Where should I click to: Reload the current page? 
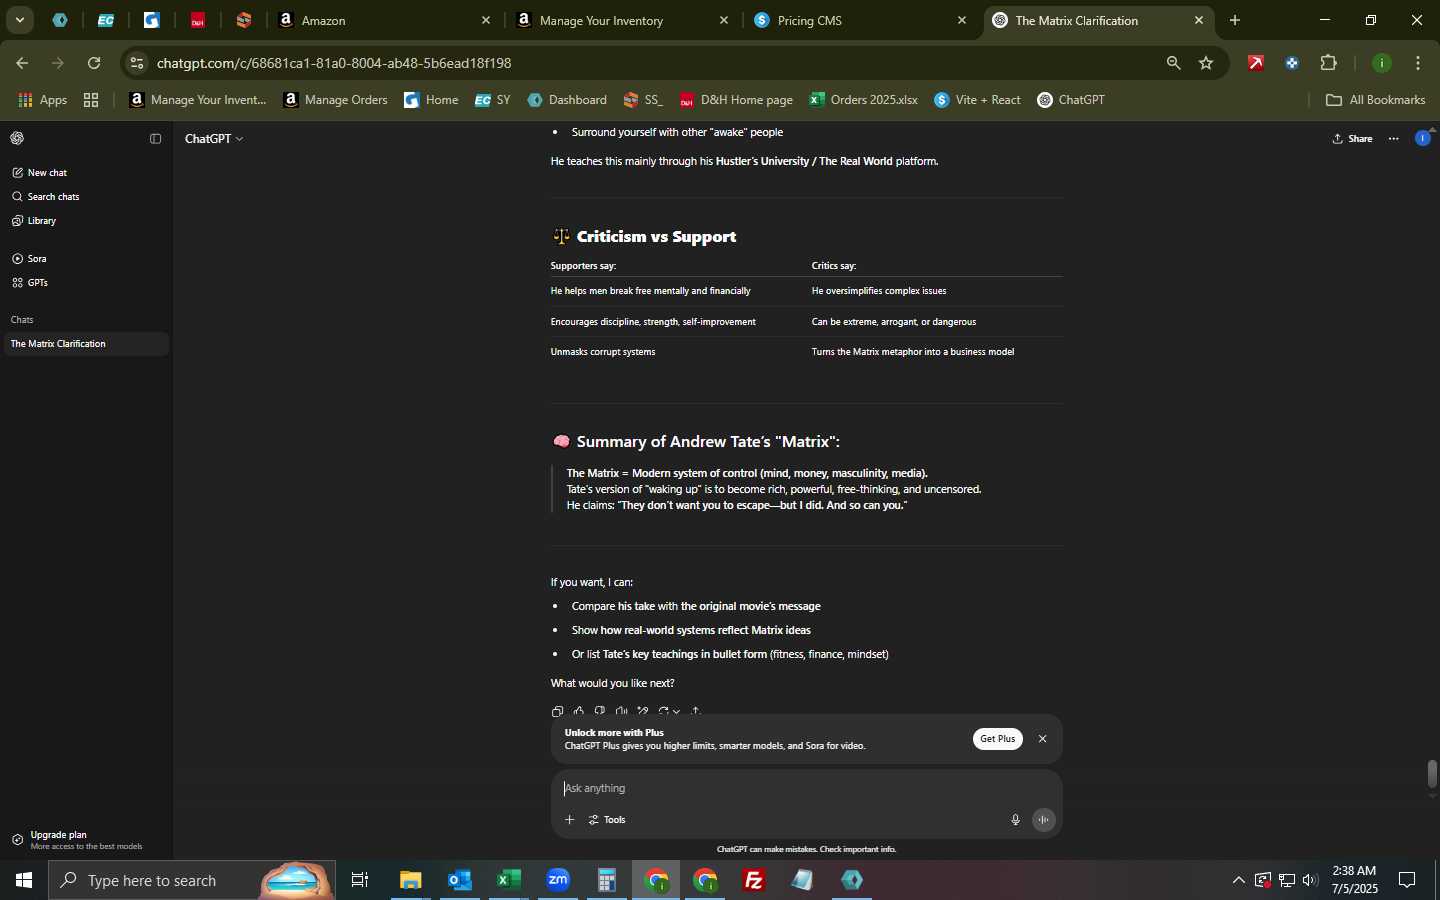(x=94, y=63)
